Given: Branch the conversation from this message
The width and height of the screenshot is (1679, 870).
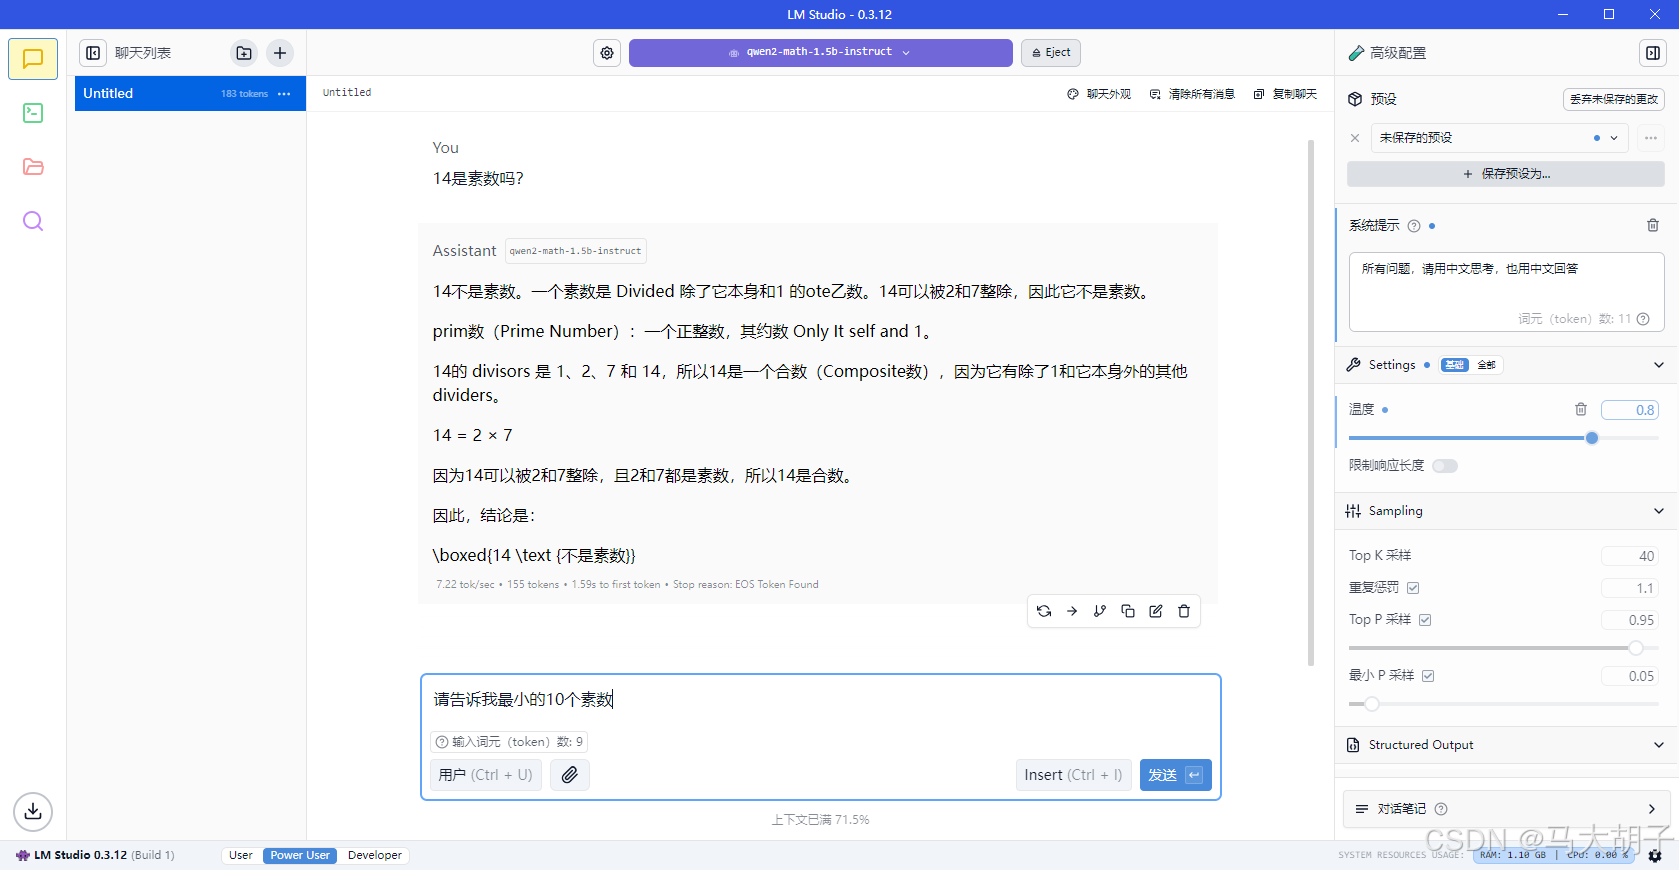Looking at the screenshot, I should point(1100,611).
